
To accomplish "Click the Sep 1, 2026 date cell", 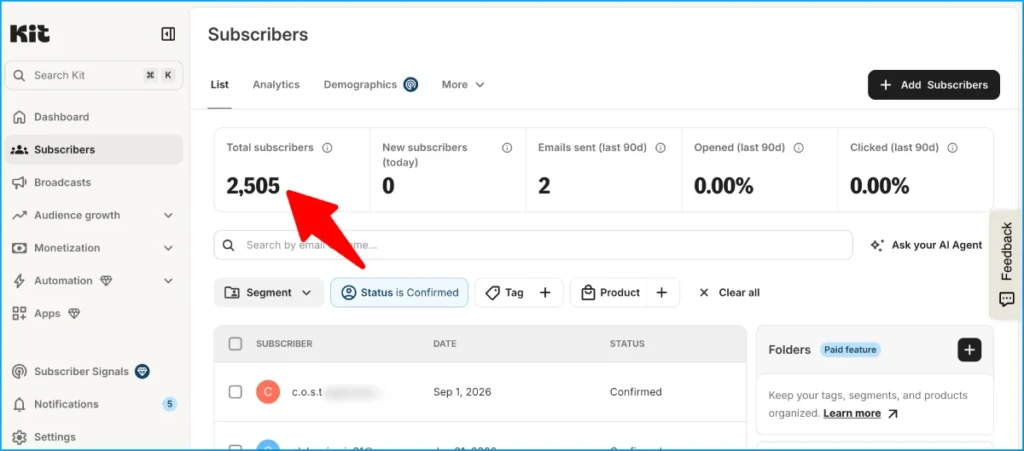I will [462, 392].
